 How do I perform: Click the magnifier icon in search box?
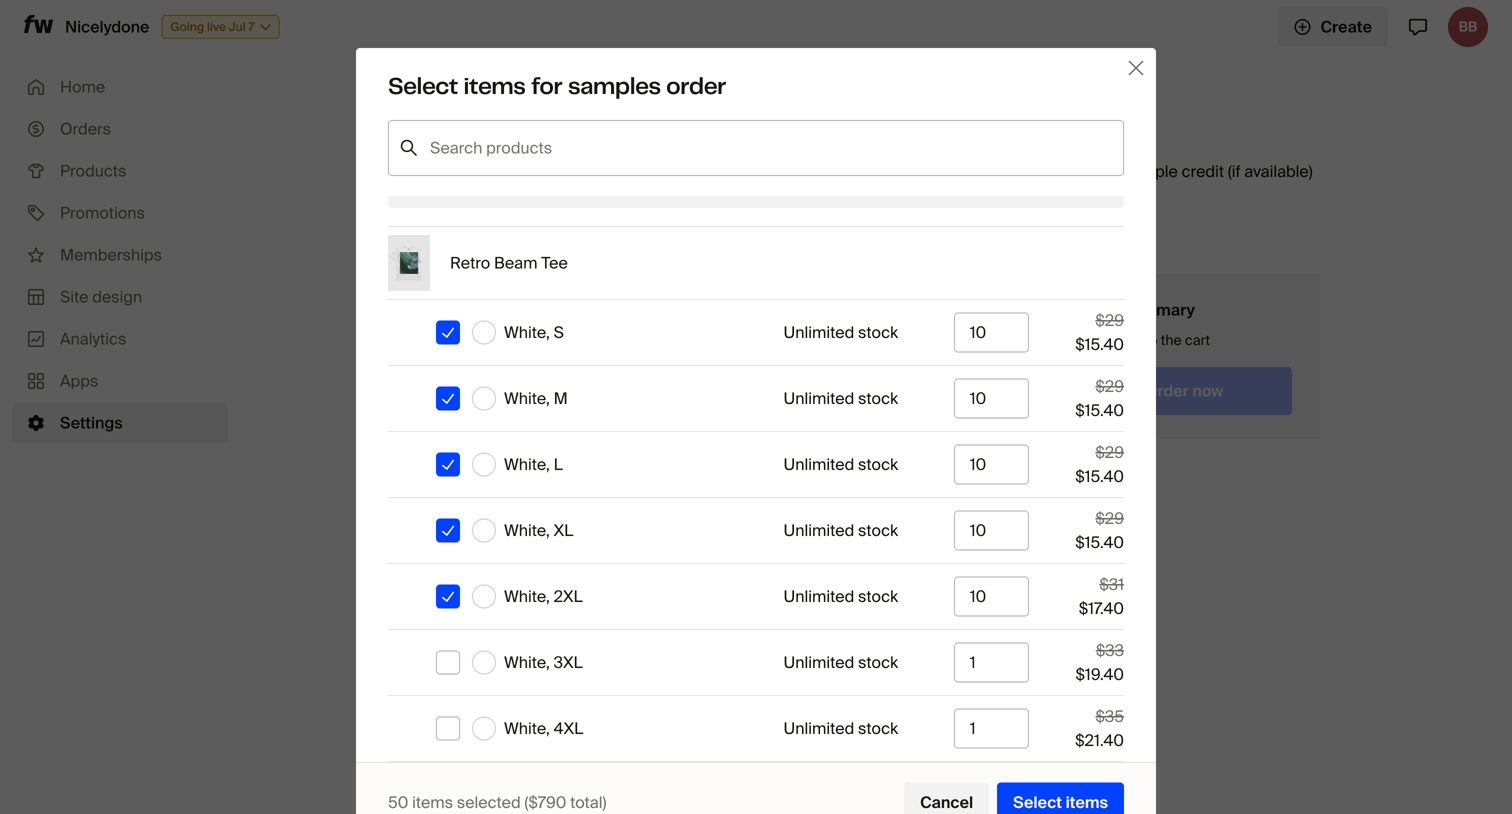pos(409,148)
